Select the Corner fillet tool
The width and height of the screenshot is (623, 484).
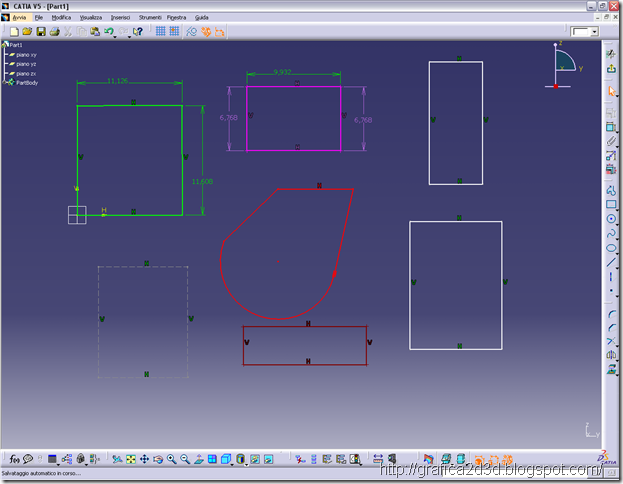tap(611, 314)
